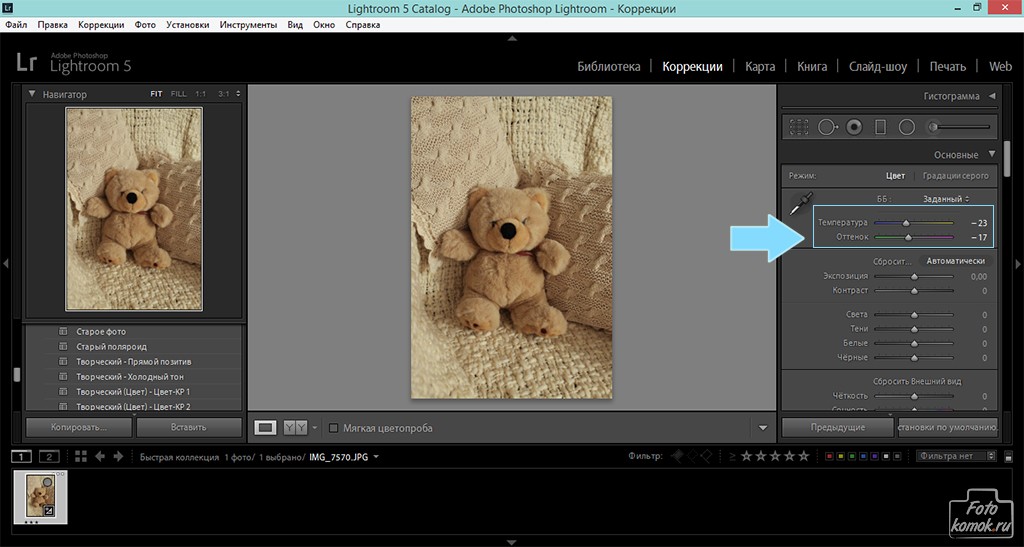Image resolution: width=1024 pixels, height=547 pixels.
Task: Toggle blue color label filter
Action: click(863, 456)
